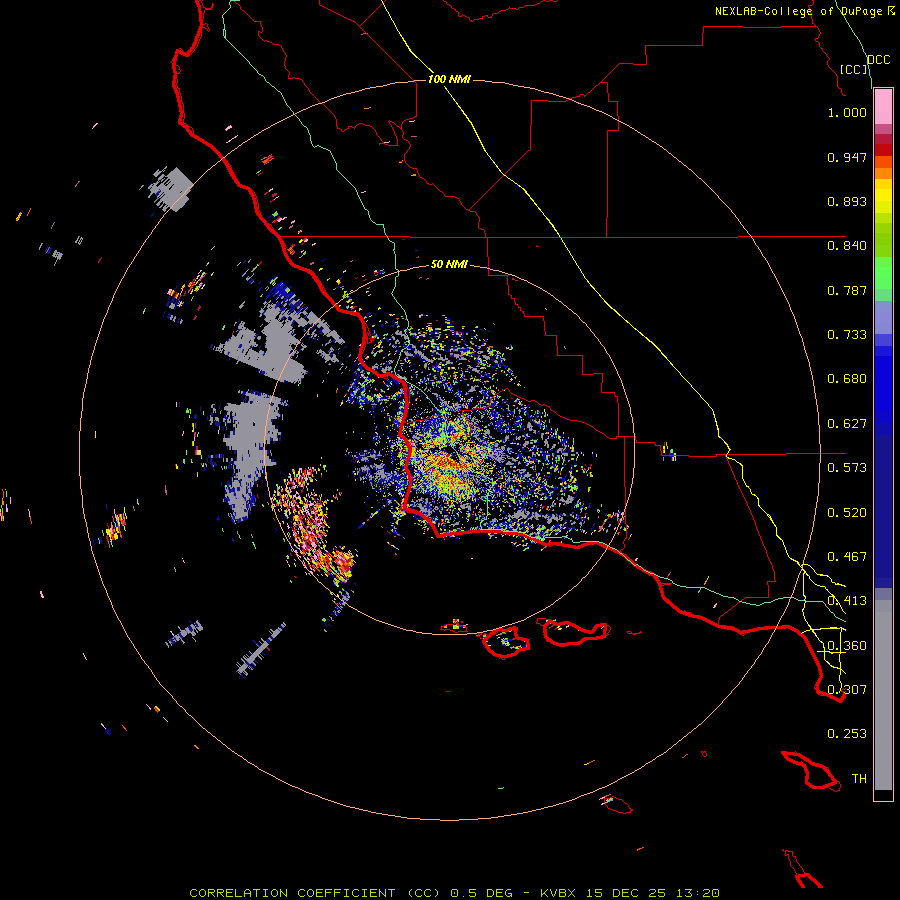900x900 pixels.
Task: Click the 1.000 value on the color scale
Action: [847, 112]
